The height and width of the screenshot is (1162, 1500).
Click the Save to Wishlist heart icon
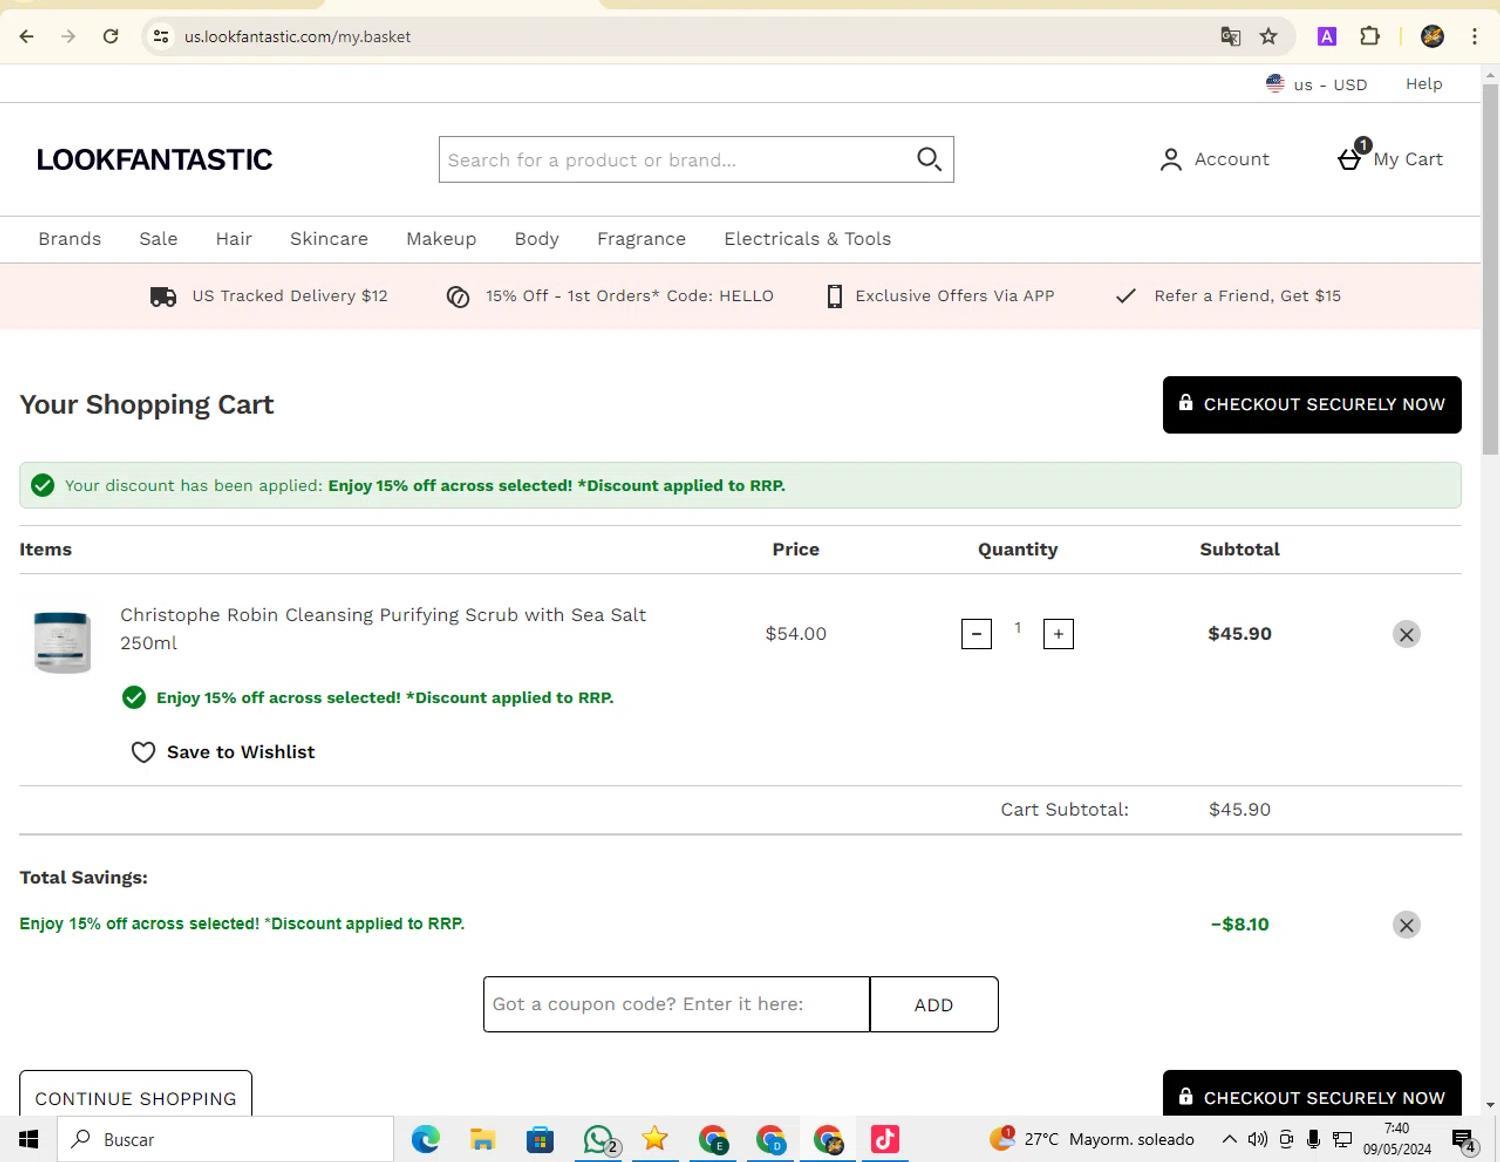click(143, 752)
